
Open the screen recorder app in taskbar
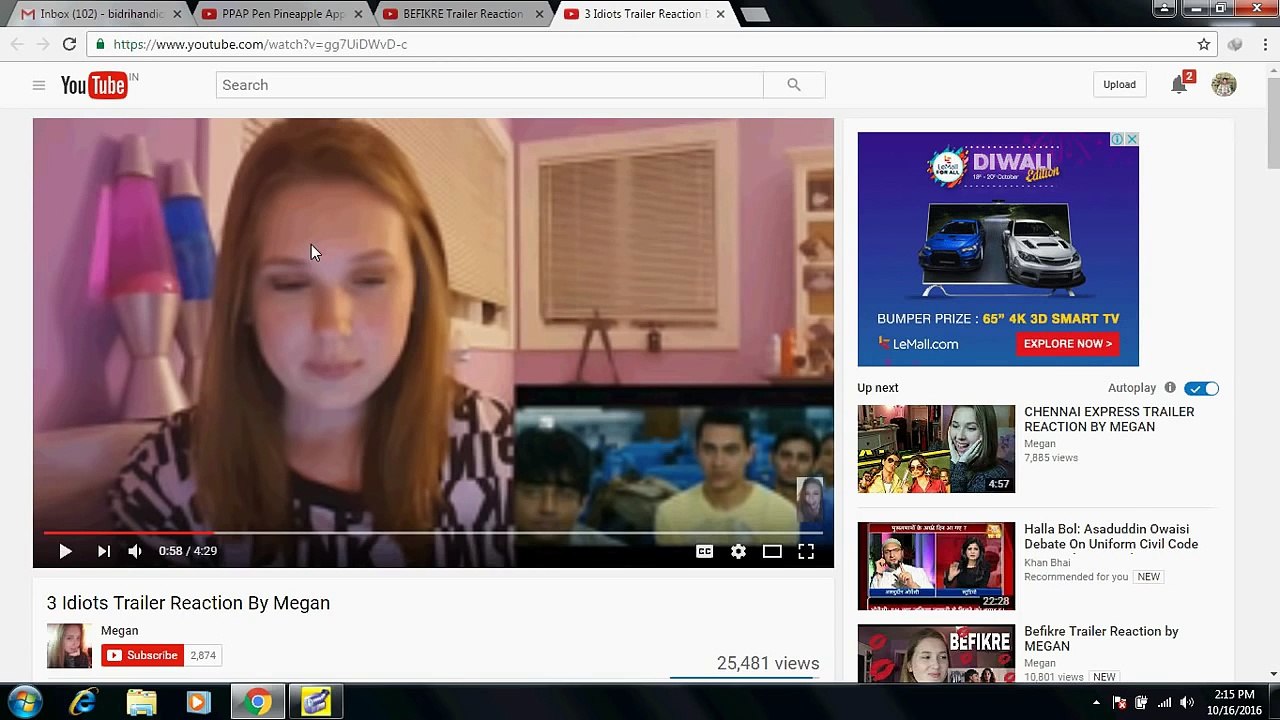pos(316,702)
